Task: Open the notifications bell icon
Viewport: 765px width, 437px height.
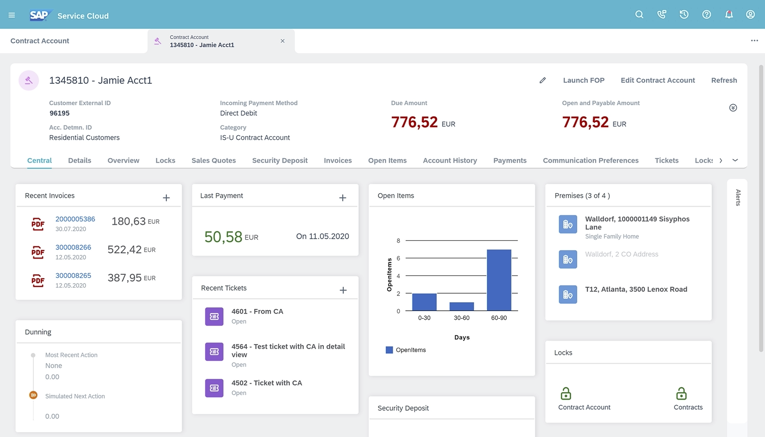Action: [x=728, y=15]
